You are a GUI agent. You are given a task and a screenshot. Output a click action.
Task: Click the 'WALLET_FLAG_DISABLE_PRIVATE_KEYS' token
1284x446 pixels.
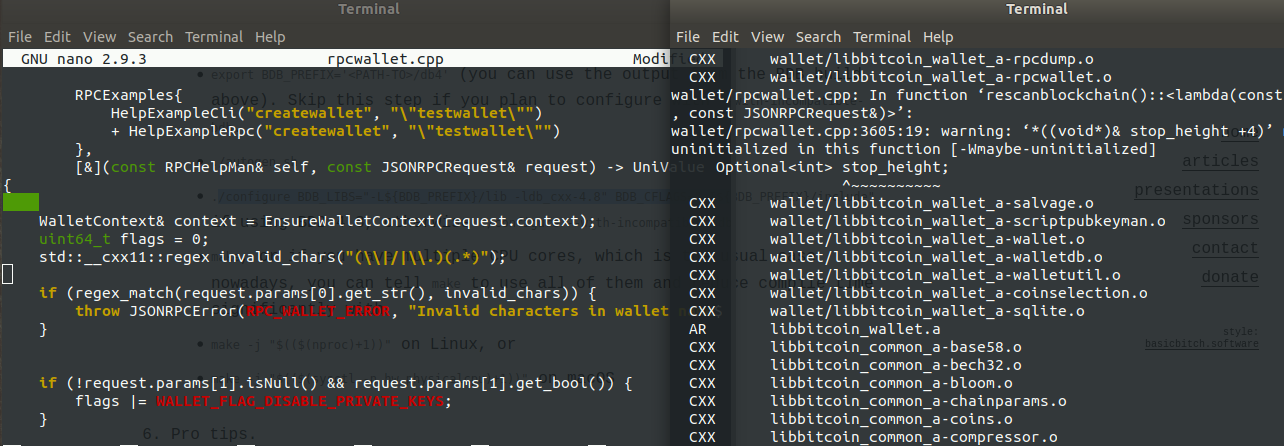pos(299,401)
